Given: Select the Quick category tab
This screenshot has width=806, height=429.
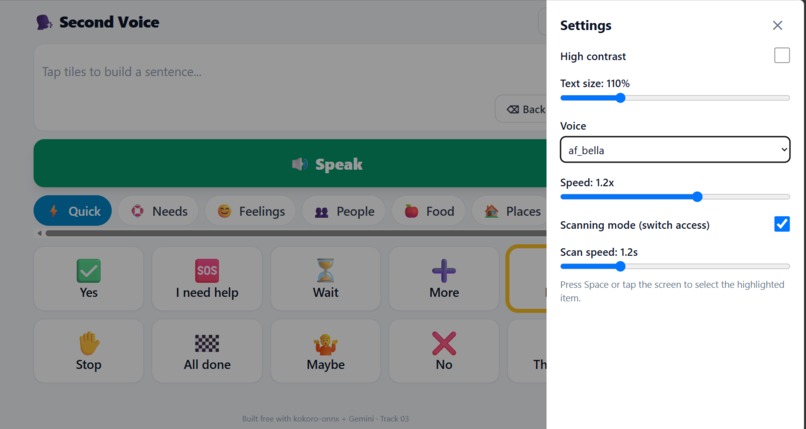Looking at the screenshot, I should coord(72,211).
